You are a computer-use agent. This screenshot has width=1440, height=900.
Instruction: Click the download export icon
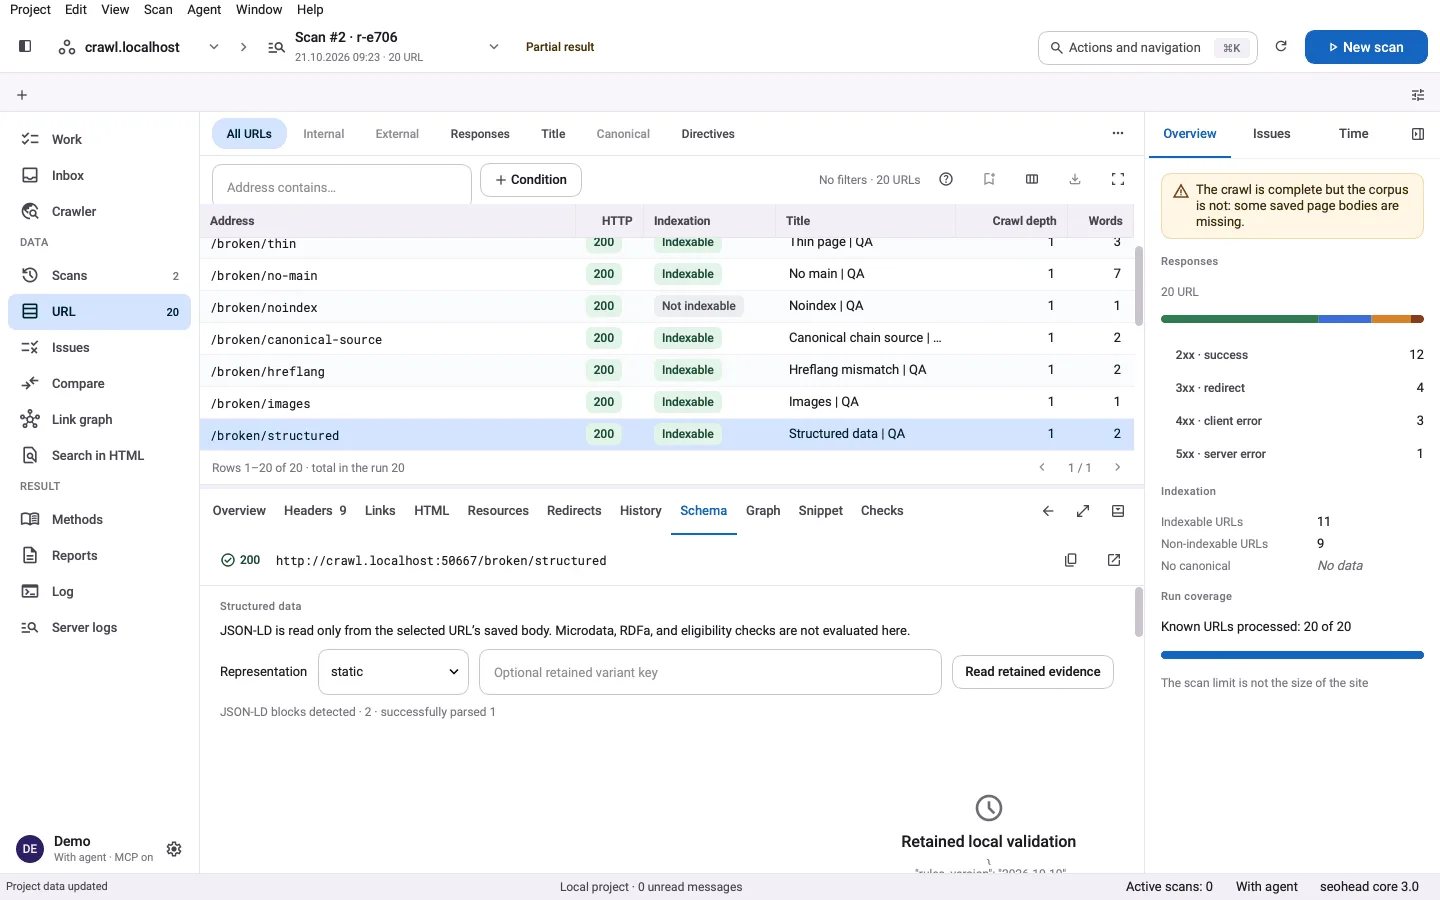1075,179
